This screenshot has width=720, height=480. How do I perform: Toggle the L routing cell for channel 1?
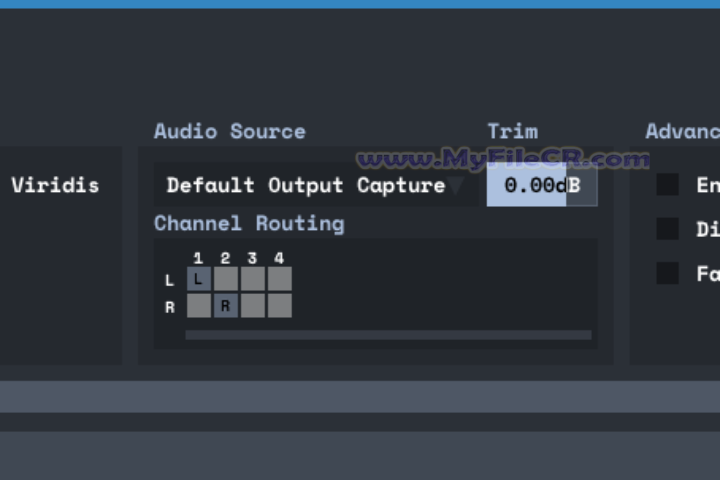(198, 279)
